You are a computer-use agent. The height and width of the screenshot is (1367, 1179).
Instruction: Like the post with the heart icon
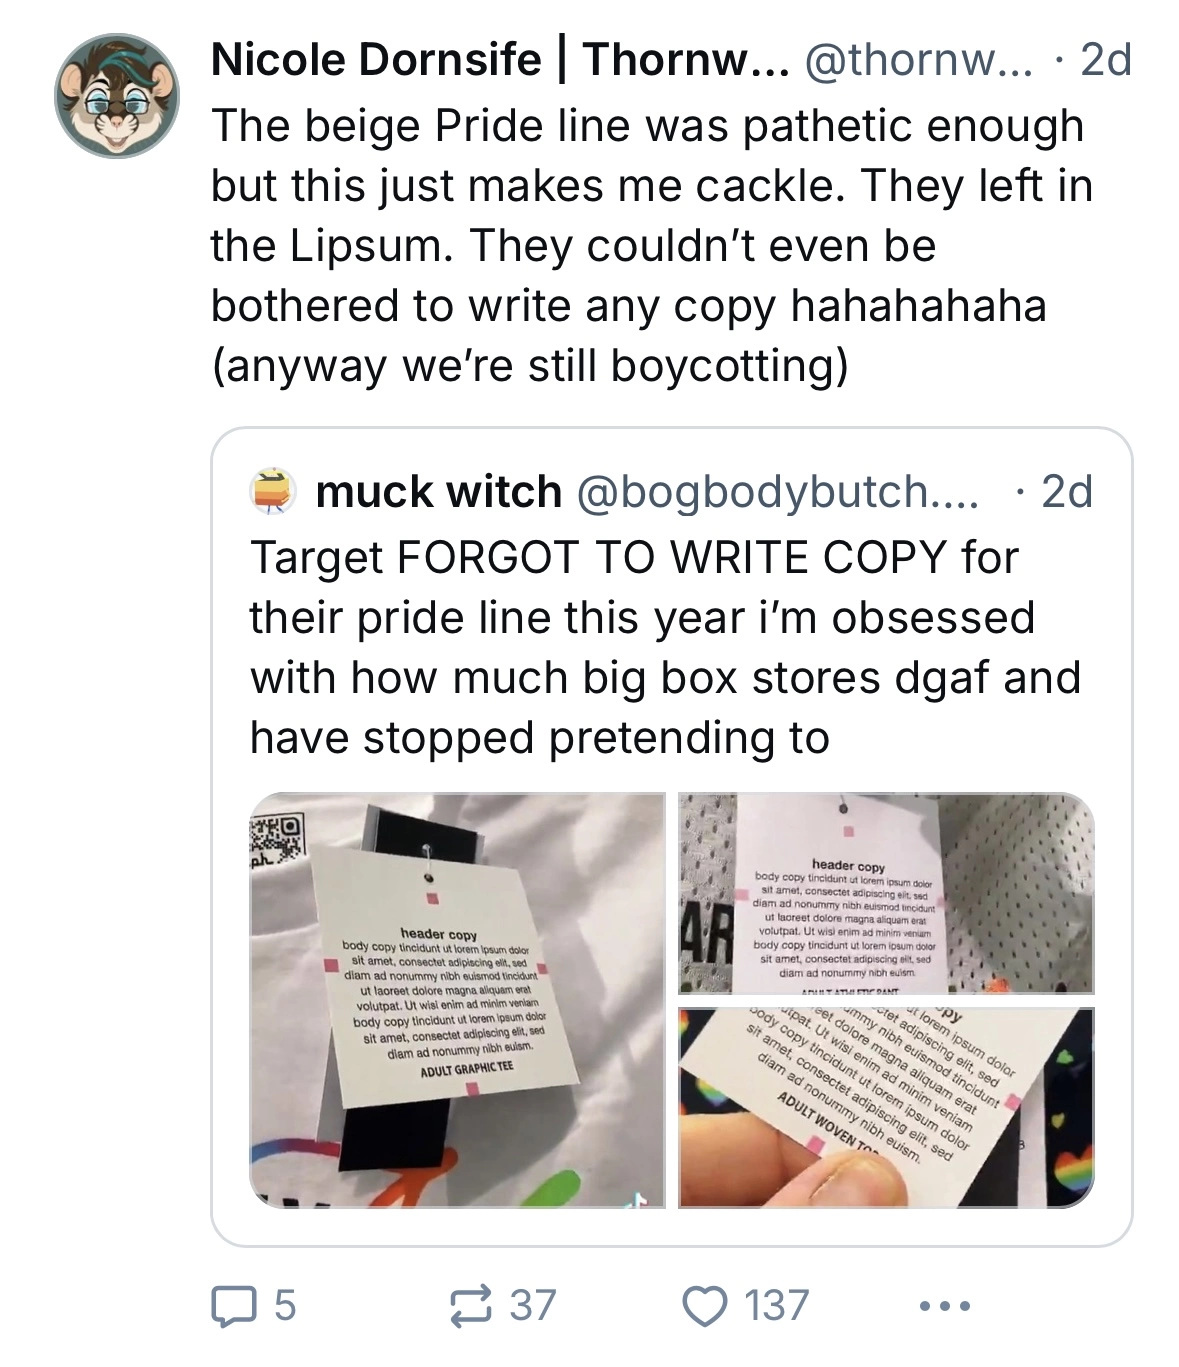pyautogui.click(x=703, y=1306)
